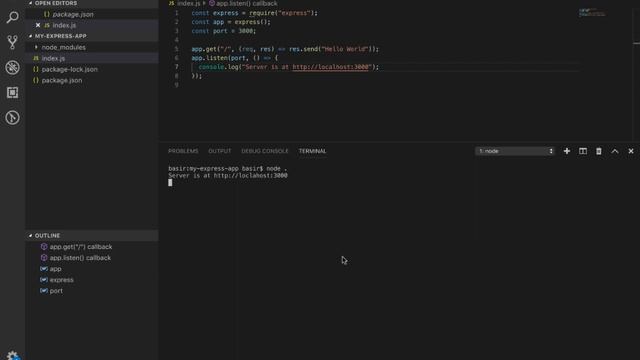This screenshot has height=360, width=640.
Task: Click "Hello World" string on line 5
Action: pyautogui.click(x=345, y=49)
